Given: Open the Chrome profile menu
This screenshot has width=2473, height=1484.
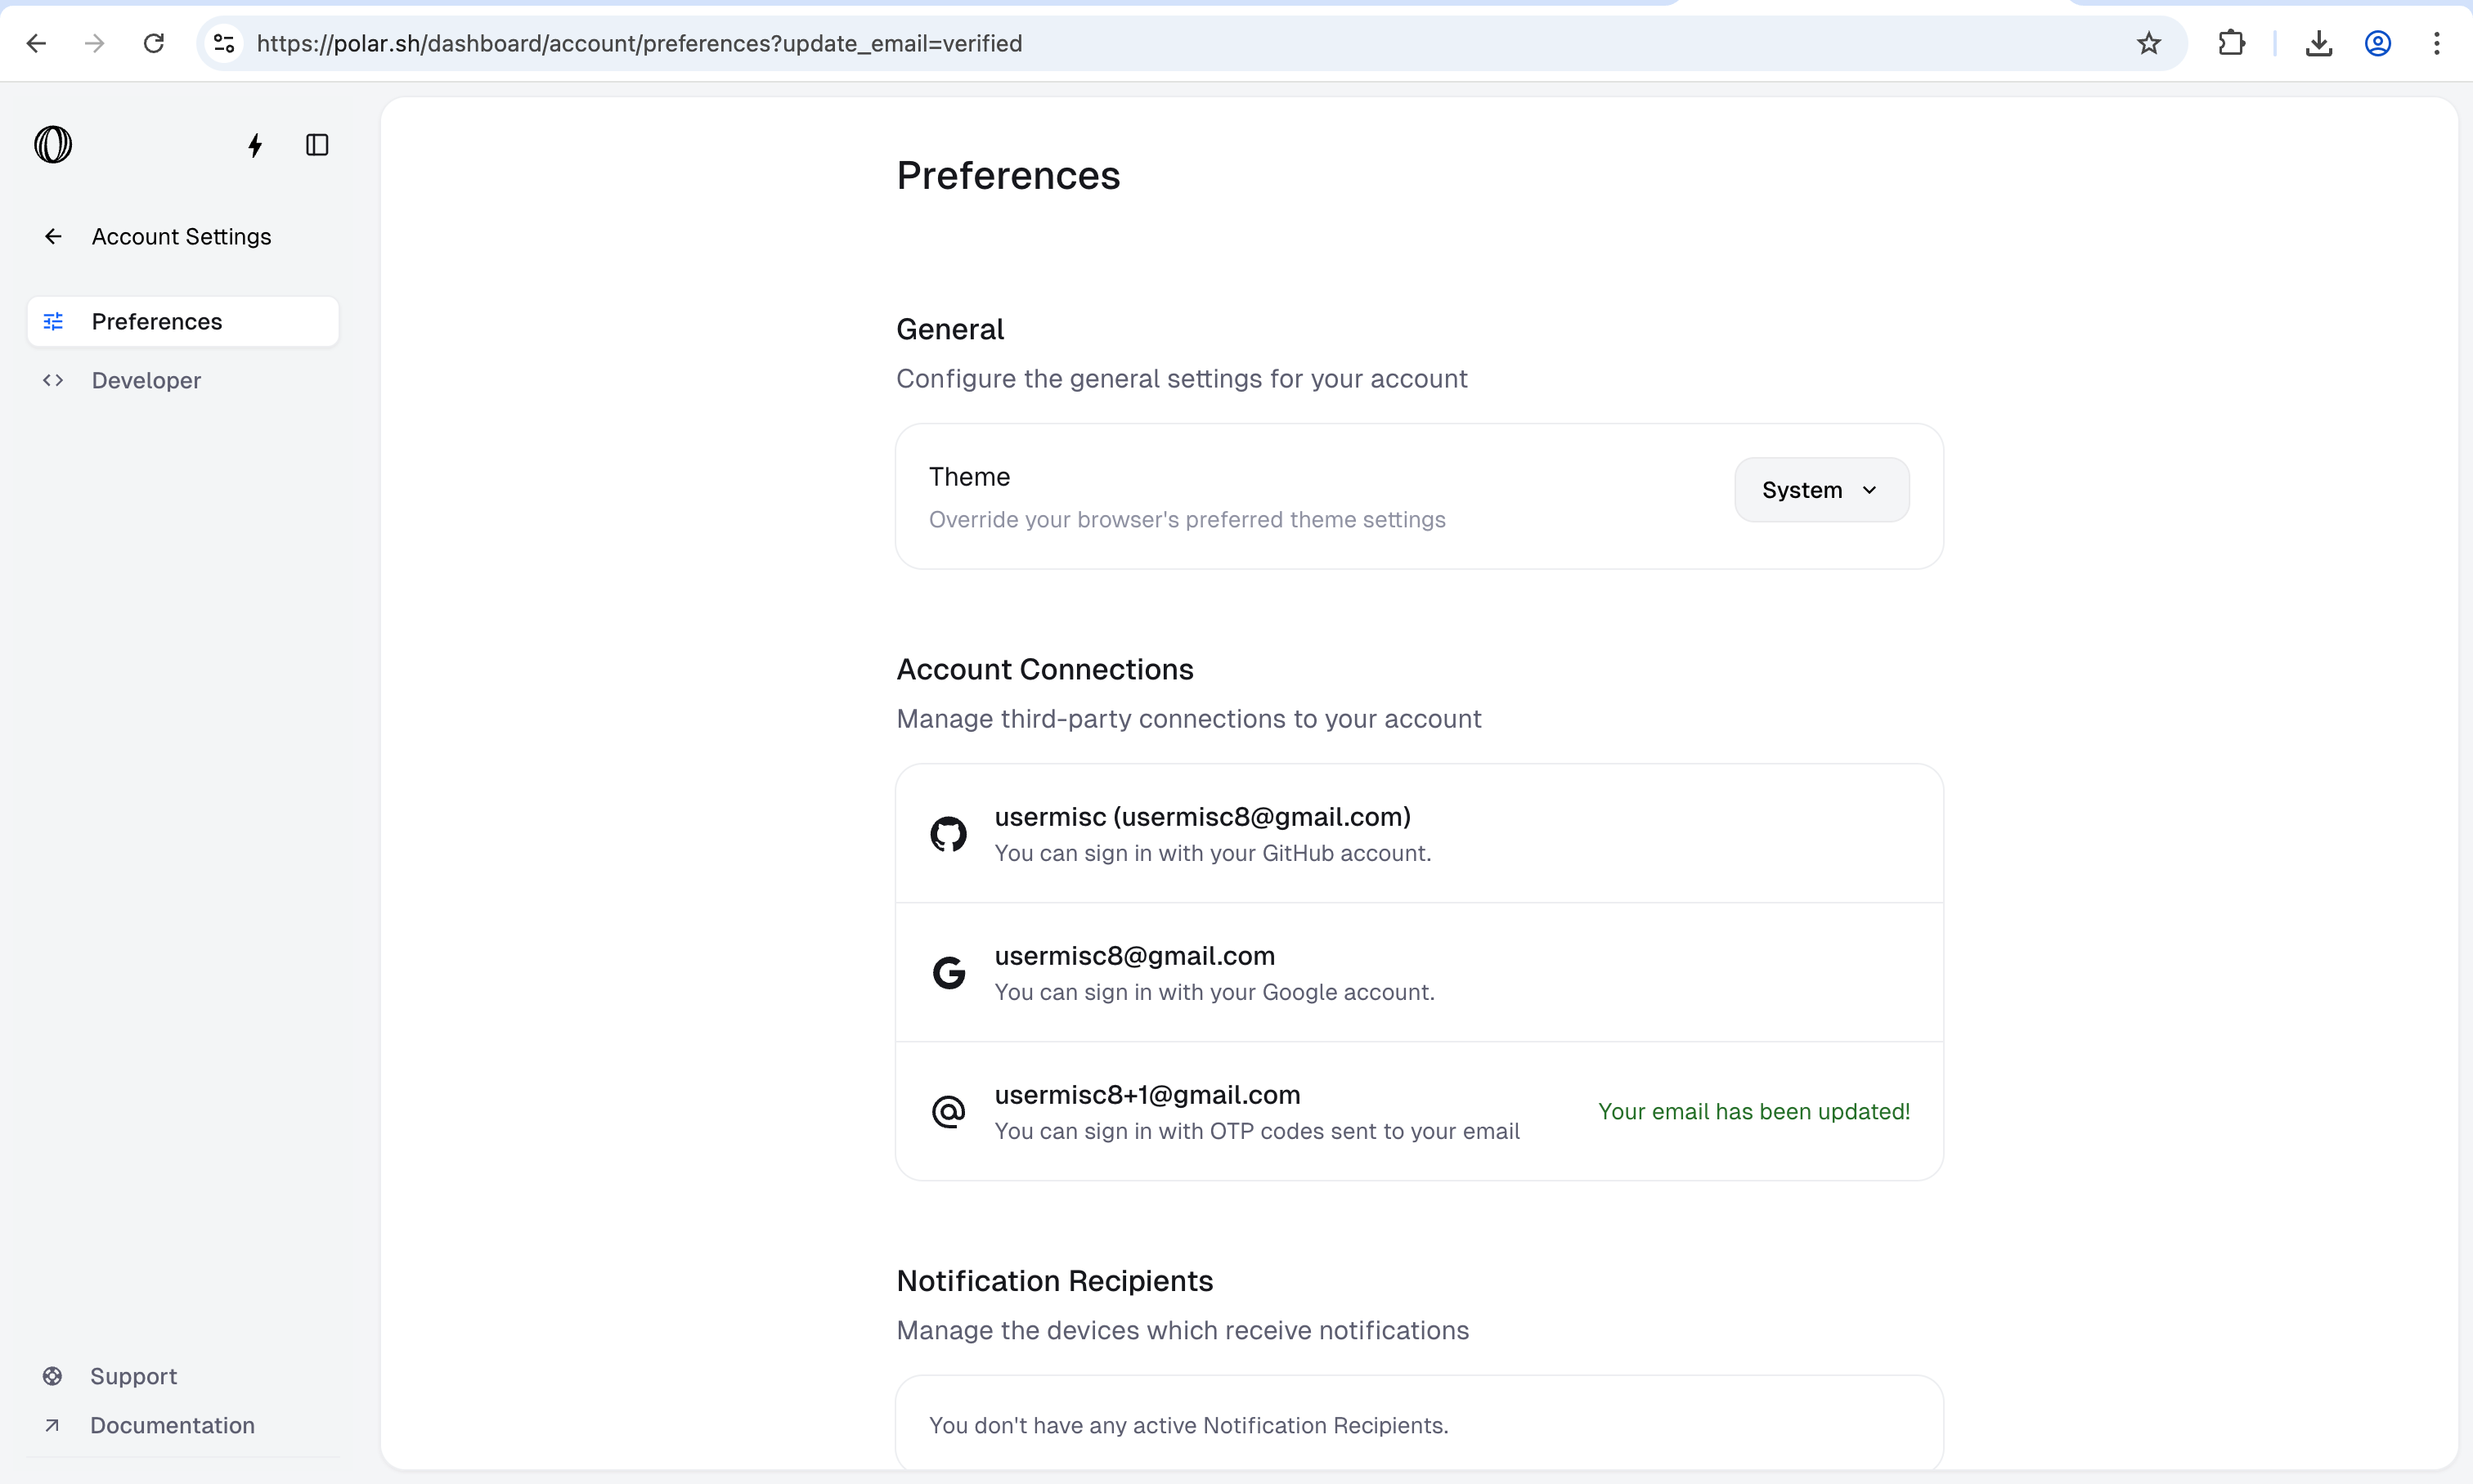Looking at the screenshot, I should tap(2377, 44).
